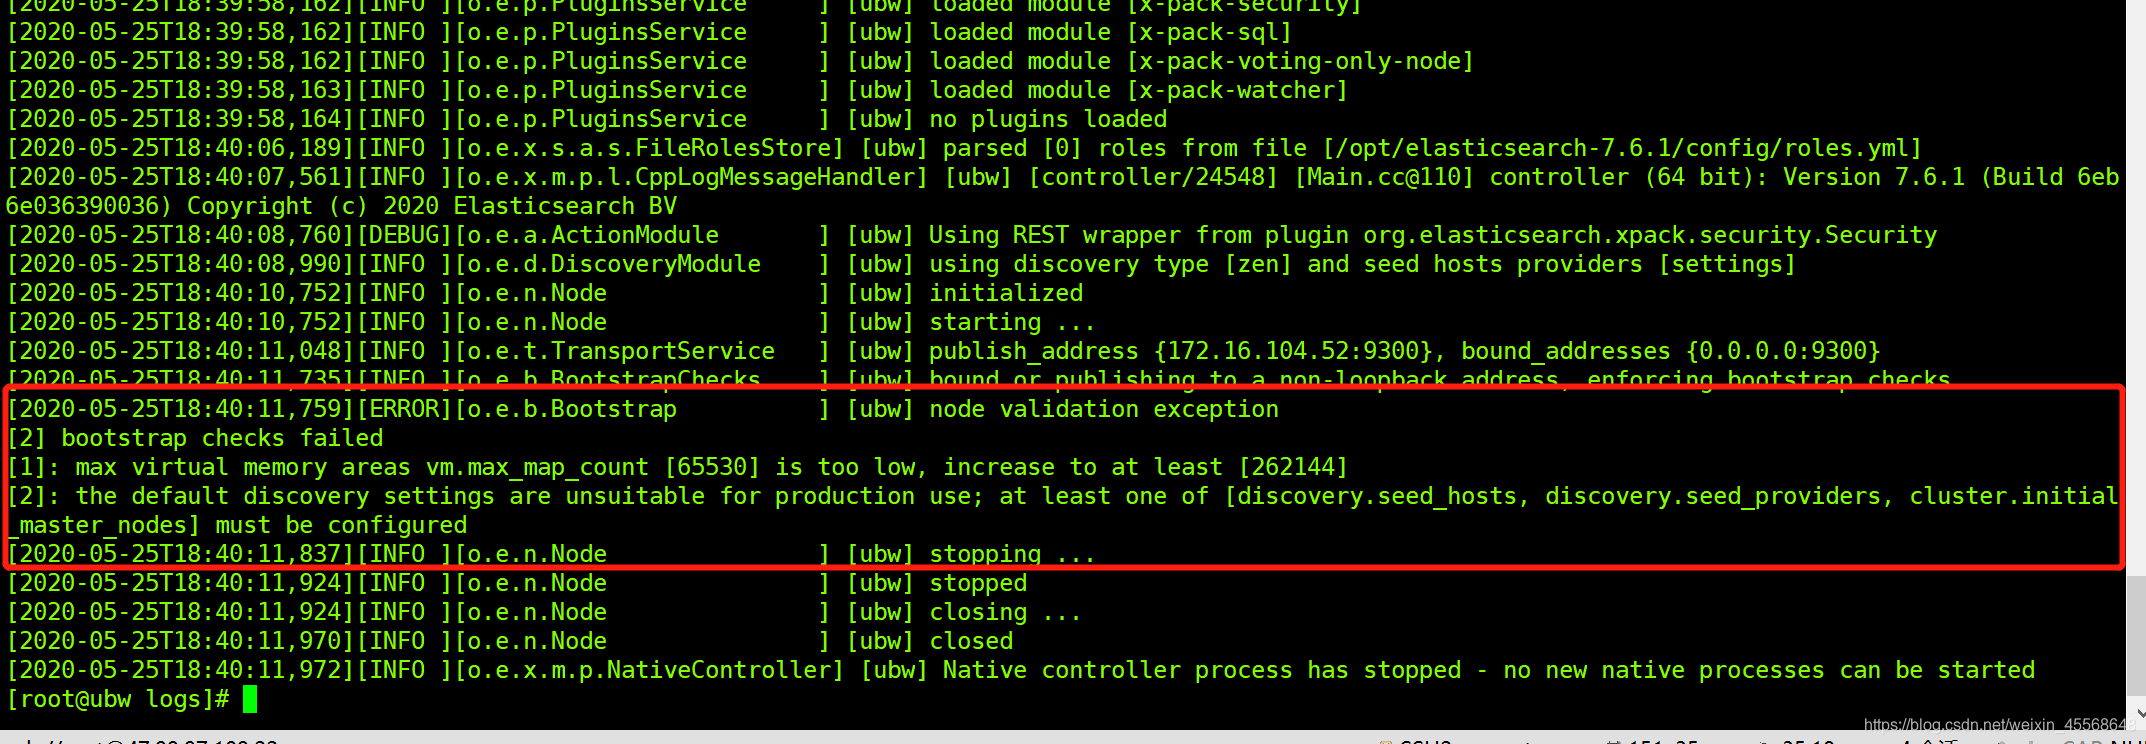Viewport: 2146px width, 744px height.
Task: Click the 'no plugins loaded' log line
Action: tap(587, 119)
